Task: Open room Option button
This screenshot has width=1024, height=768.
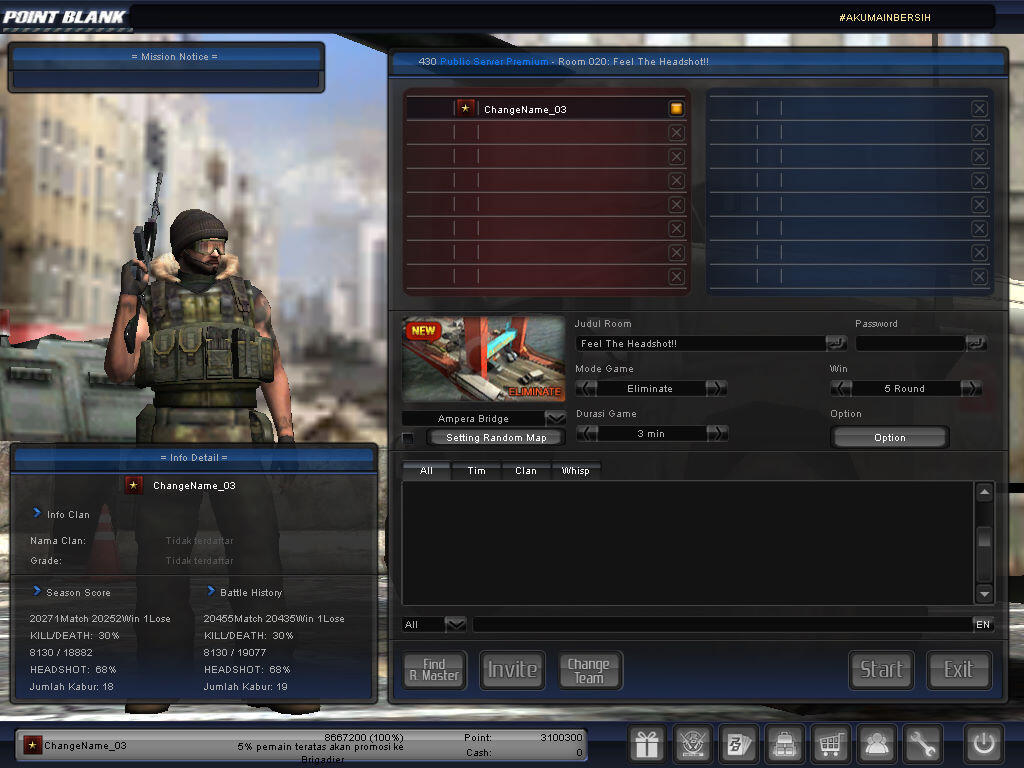Action: pyautogui.click(x=890, y=438)
